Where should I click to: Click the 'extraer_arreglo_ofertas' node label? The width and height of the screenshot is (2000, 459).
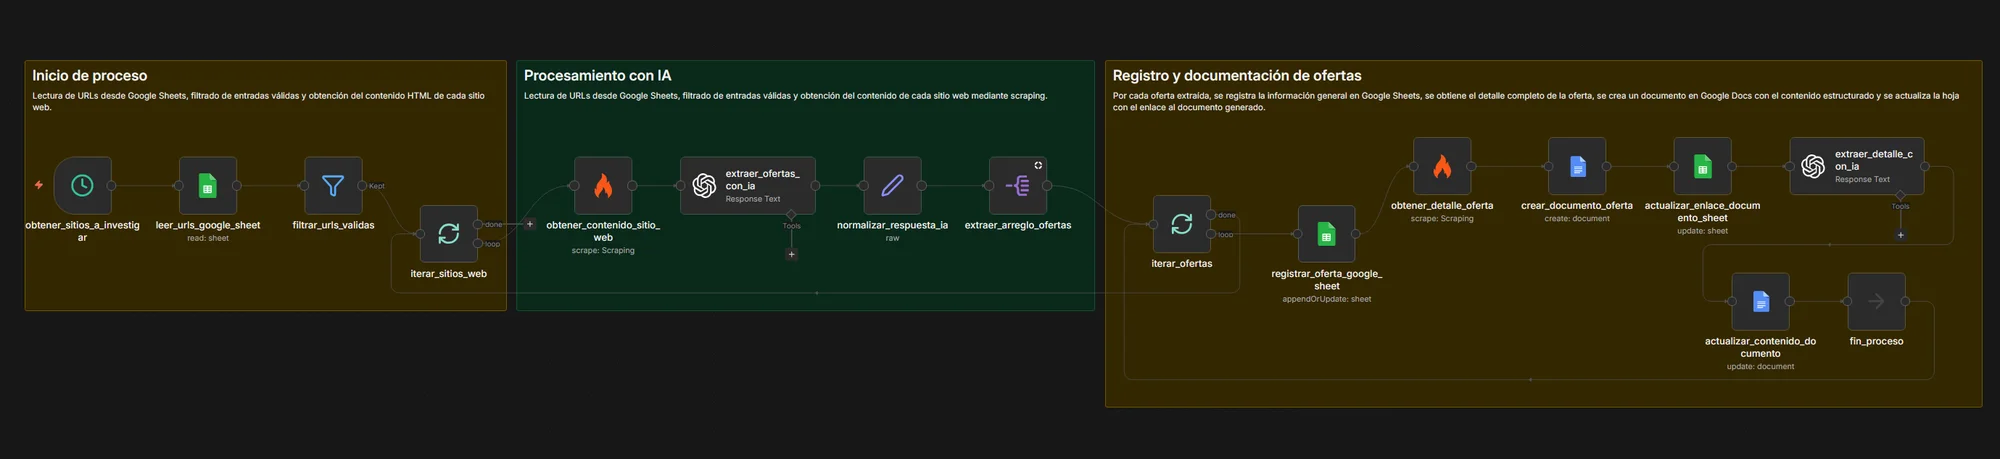click(x=1018, y=225)
